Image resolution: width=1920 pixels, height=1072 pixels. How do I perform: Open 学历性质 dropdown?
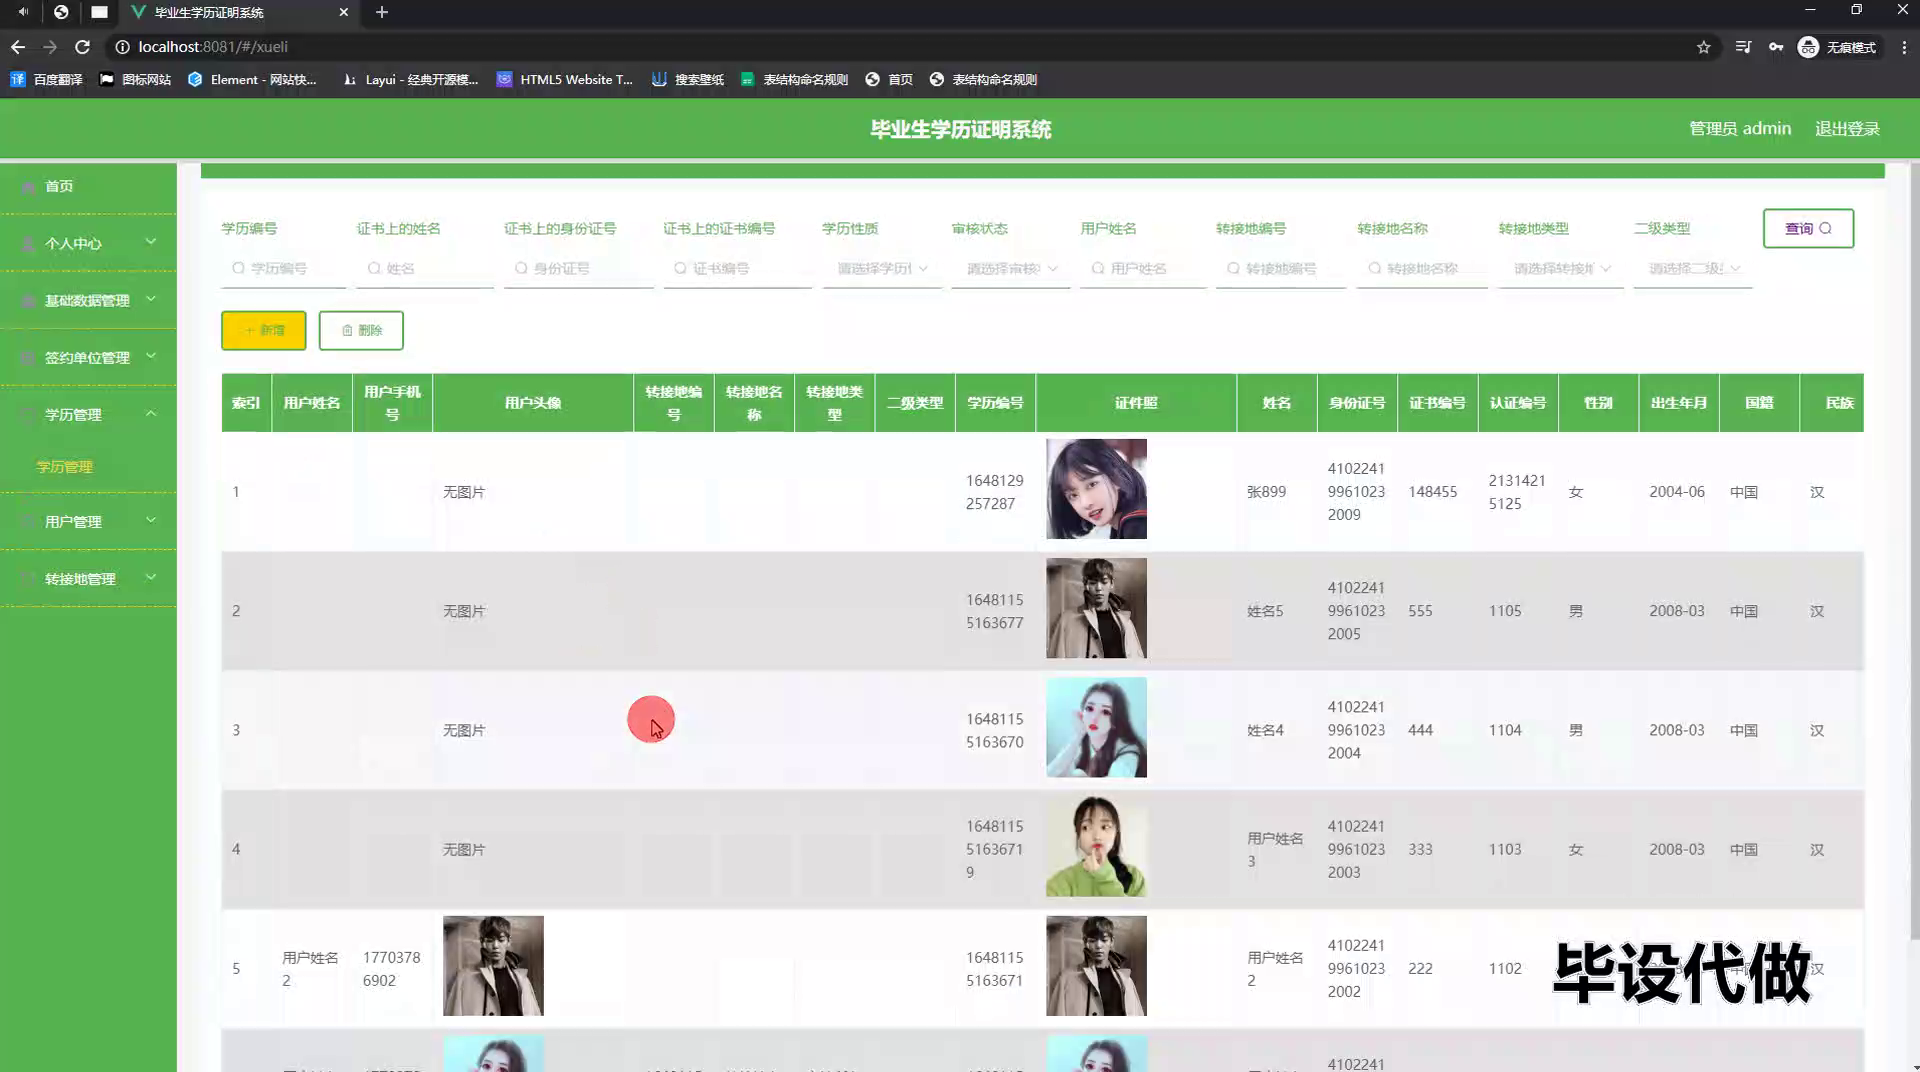point(882,268)
